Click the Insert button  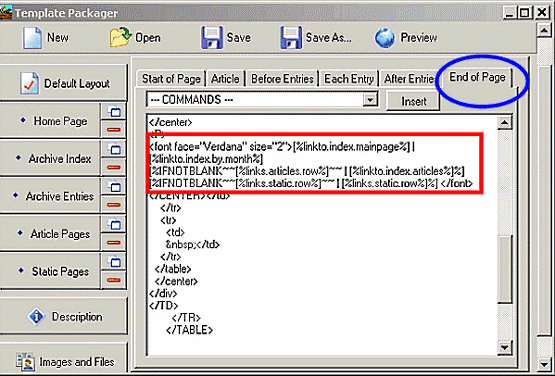click(413, 101)
